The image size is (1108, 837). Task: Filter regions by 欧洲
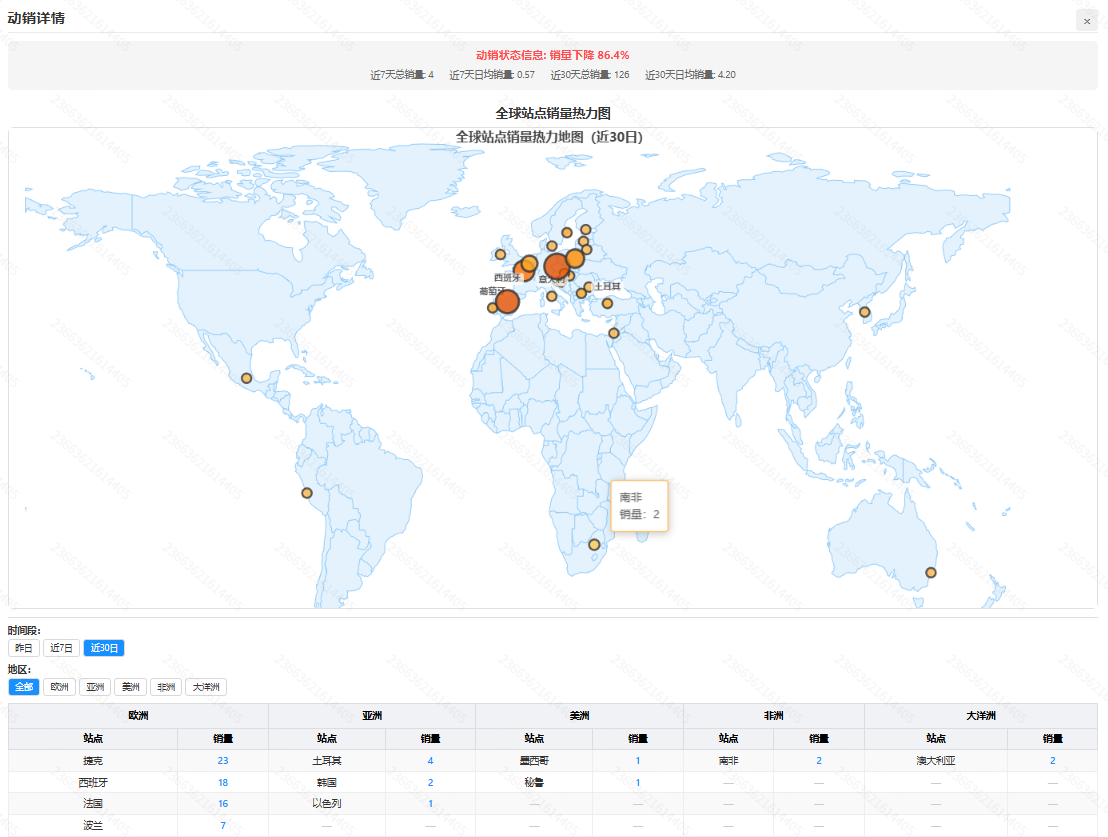(x=60, y=687)
